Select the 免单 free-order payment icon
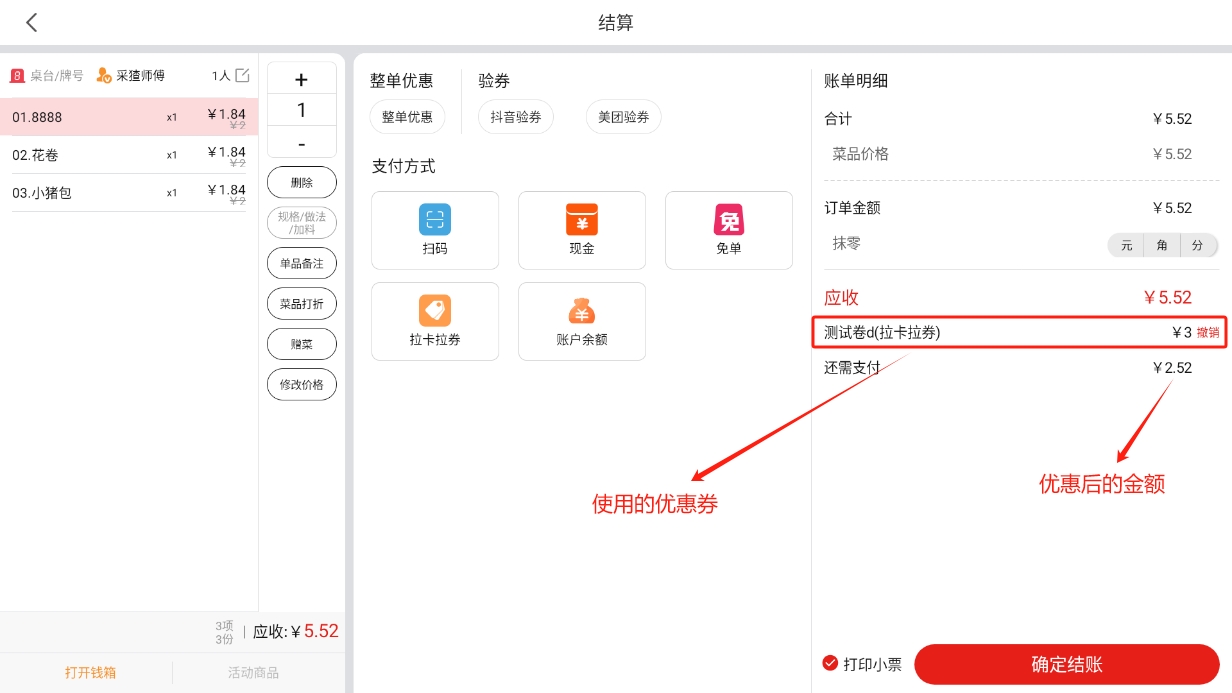Image resolution: width=1232 pixels, height=693 pixels. click(x=728, y=220)
